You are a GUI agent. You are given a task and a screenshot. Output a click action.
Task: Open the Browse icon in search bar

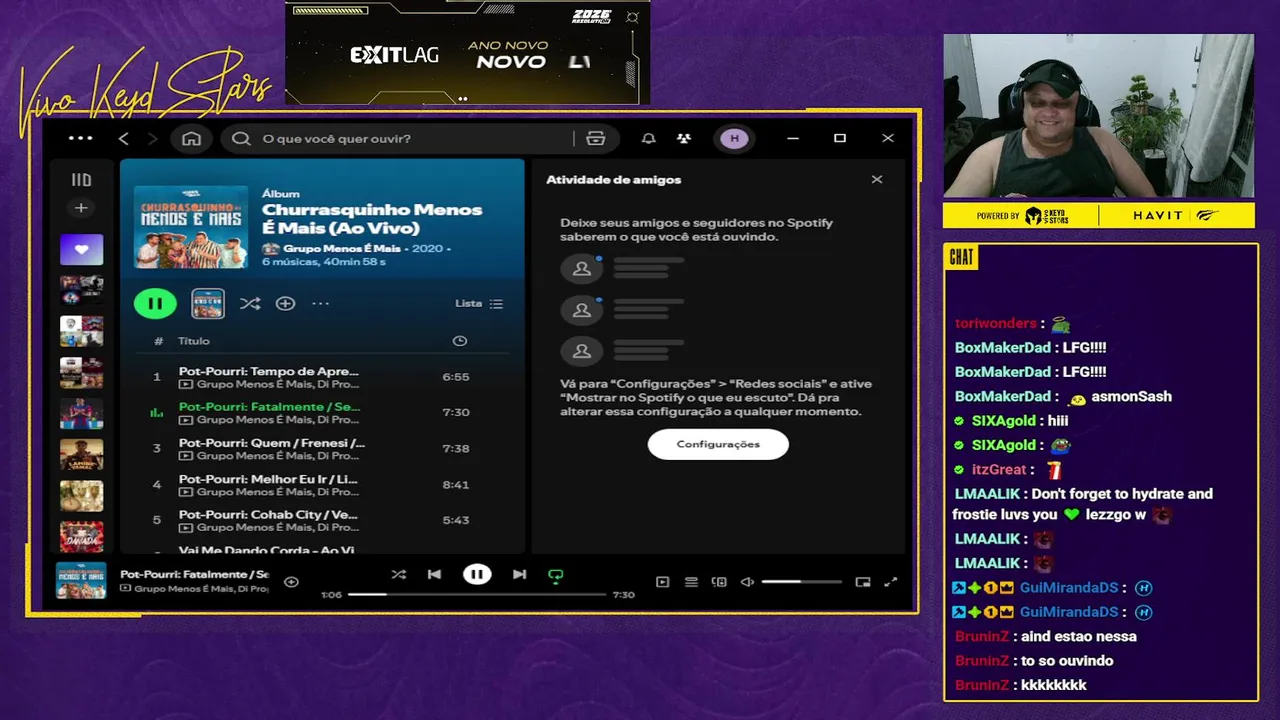pos(596,138)
